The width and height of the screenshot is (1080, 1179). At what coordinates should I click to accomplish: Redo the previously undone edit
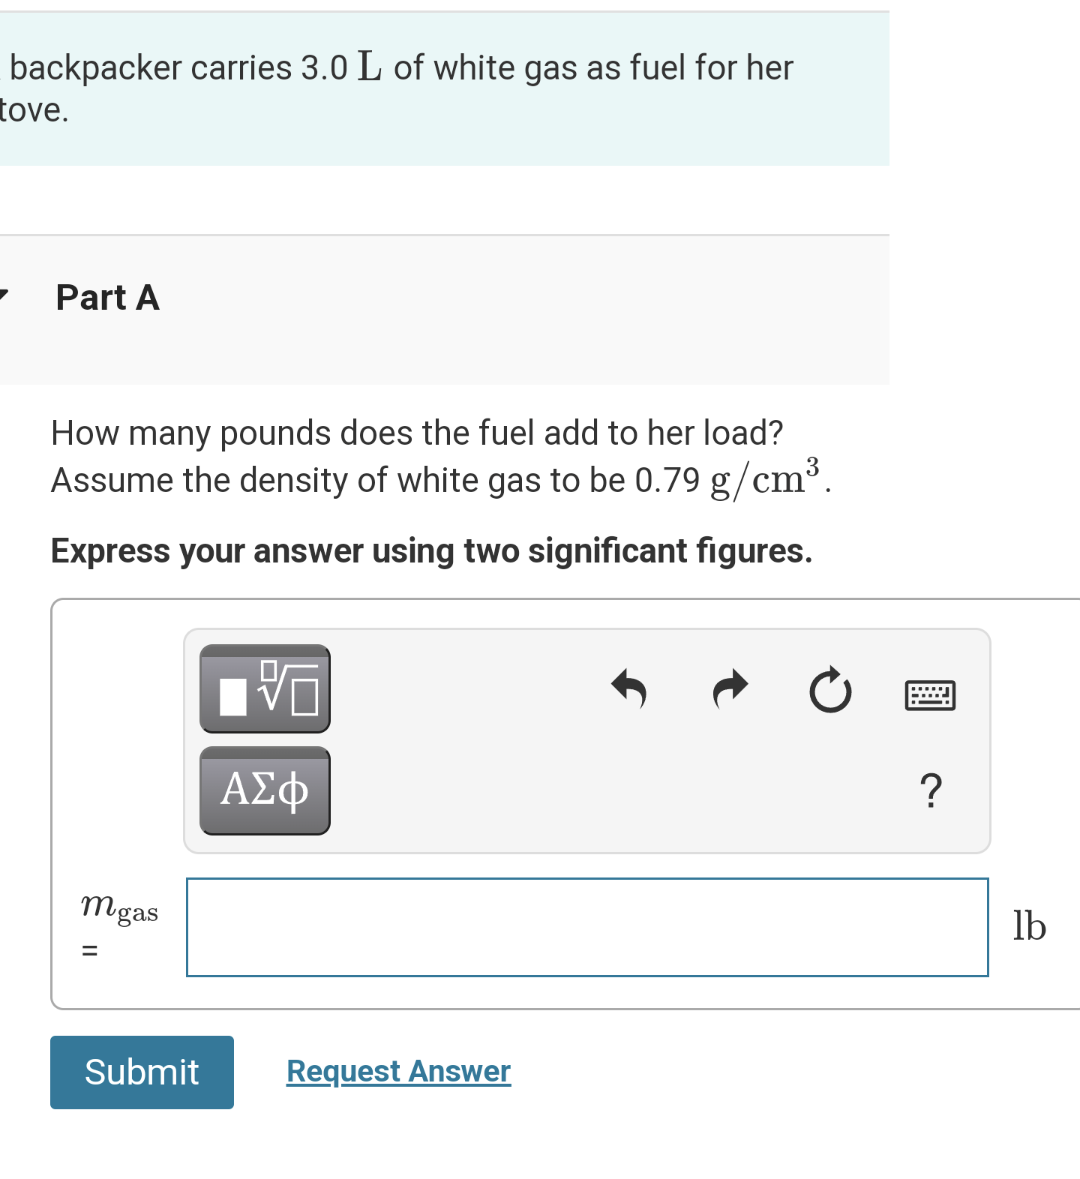coord(730,689)
